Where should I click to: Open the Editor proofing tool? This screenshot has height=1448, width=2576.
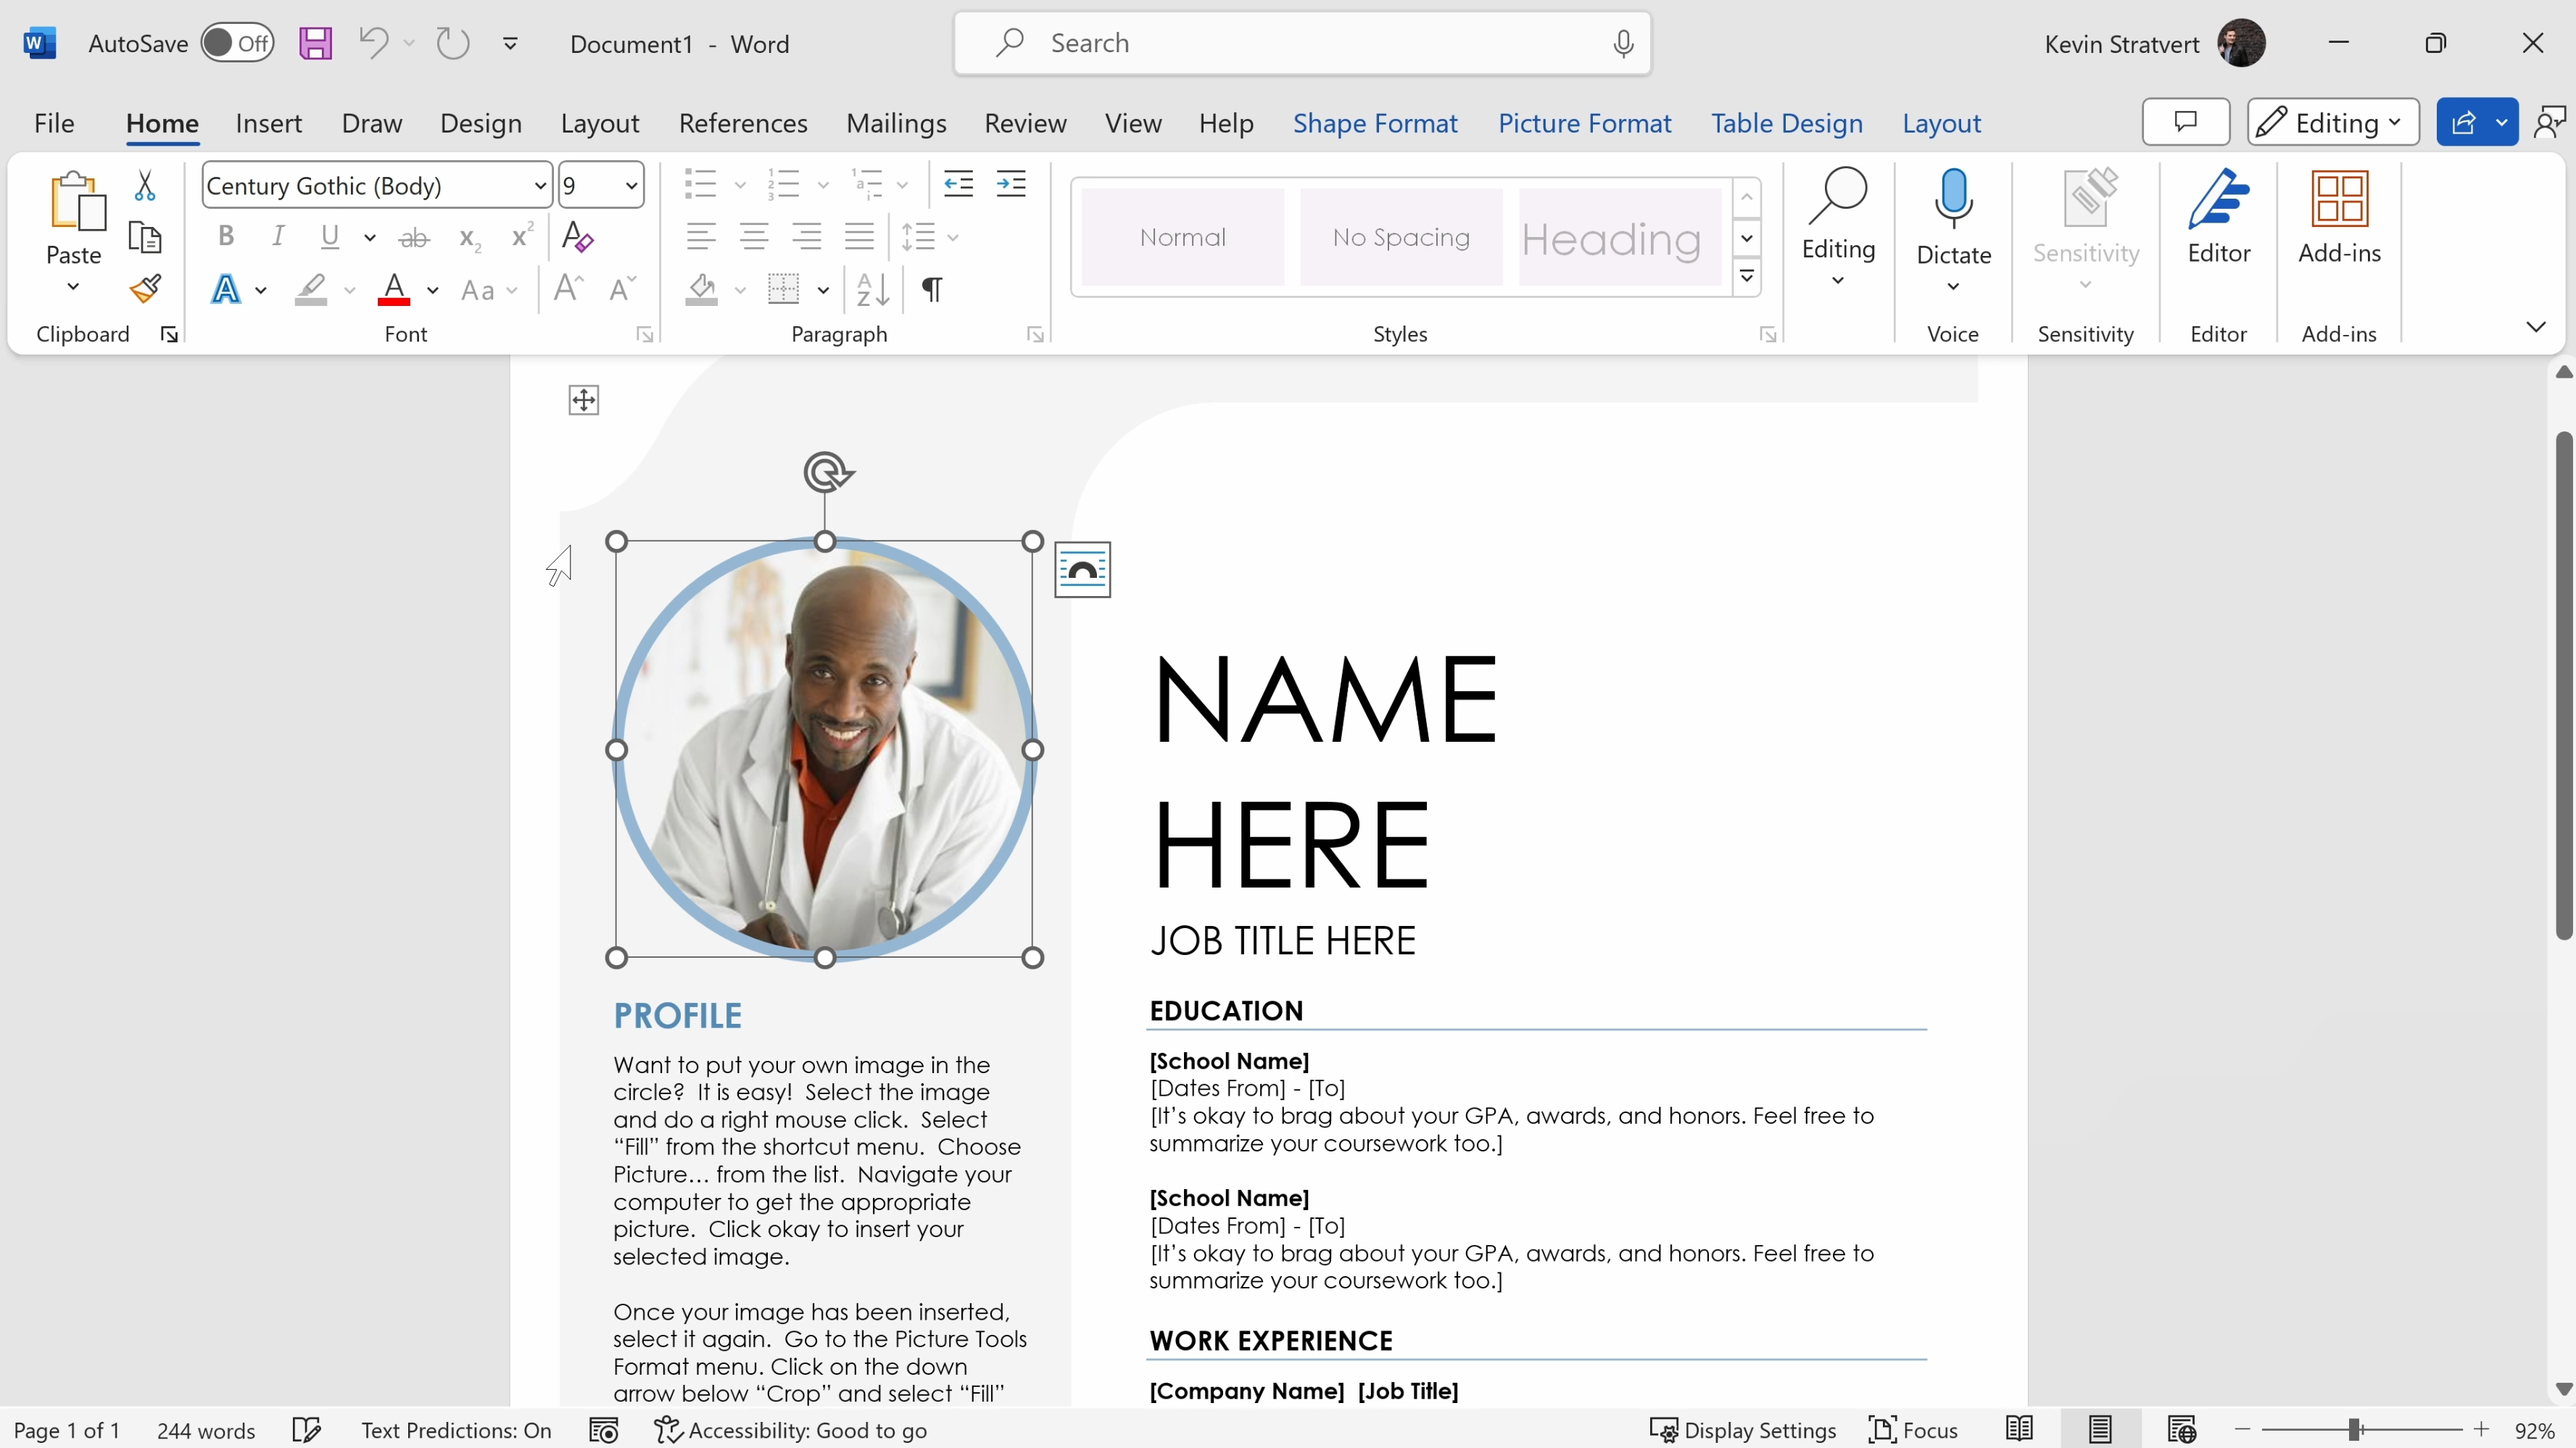click(x=2218, y=217)
